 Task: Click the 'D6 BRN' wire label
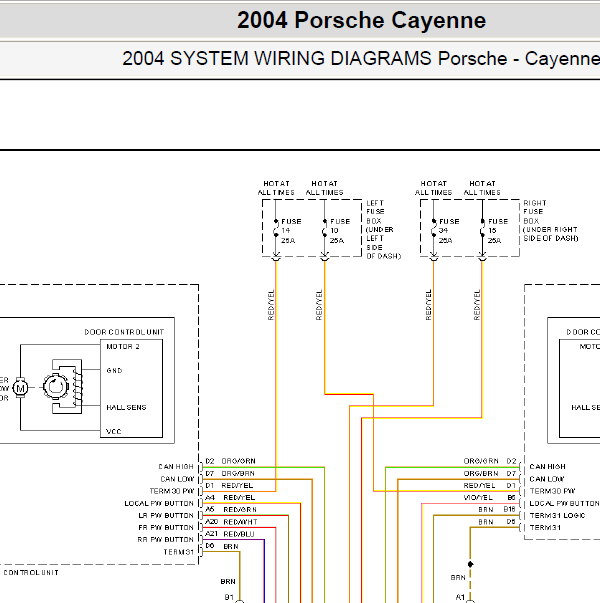click(x=222, y=546)
